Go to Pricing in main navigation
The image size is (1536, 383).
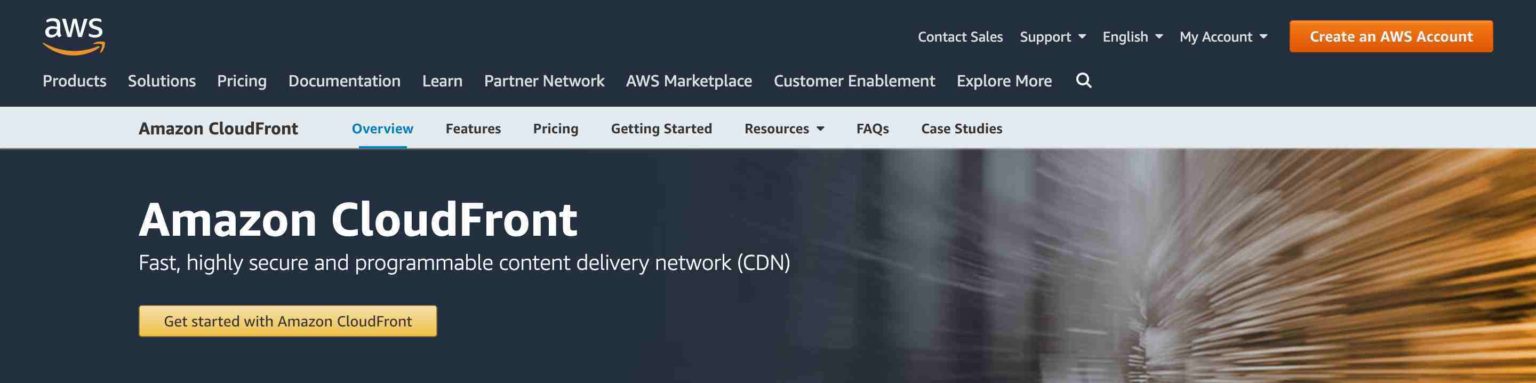pyautogui.click(x=242, y=81)
